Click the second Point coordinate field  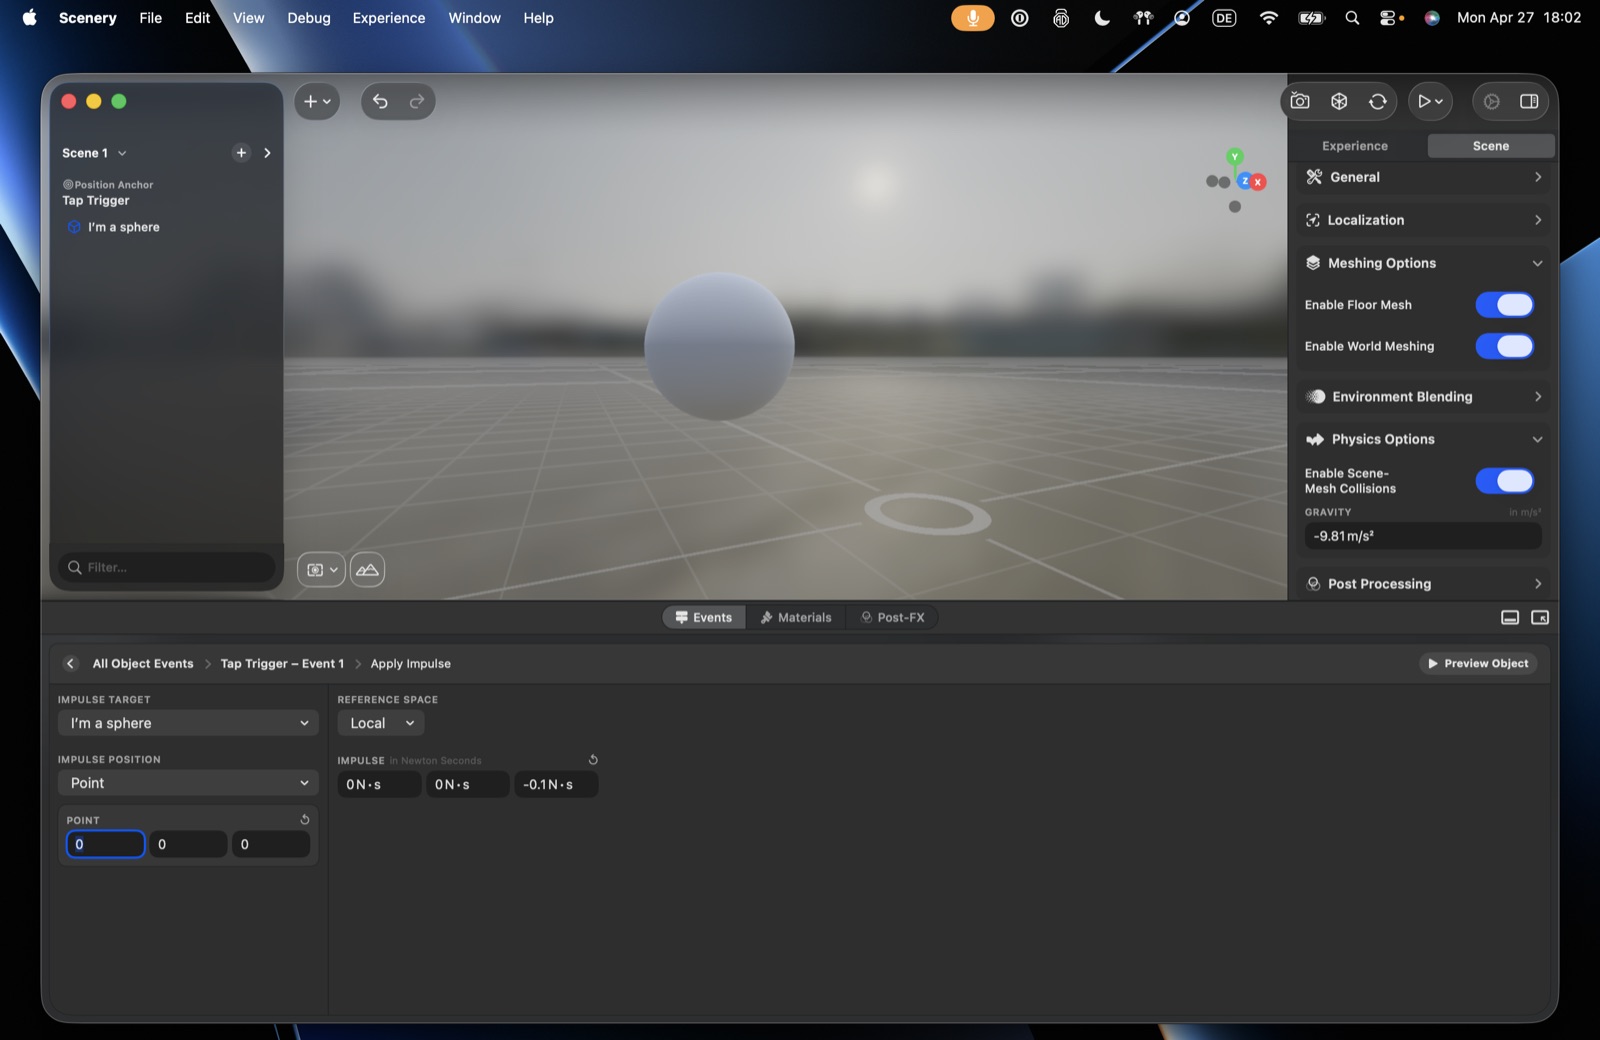pyautogui.click(x=188, y=844)
